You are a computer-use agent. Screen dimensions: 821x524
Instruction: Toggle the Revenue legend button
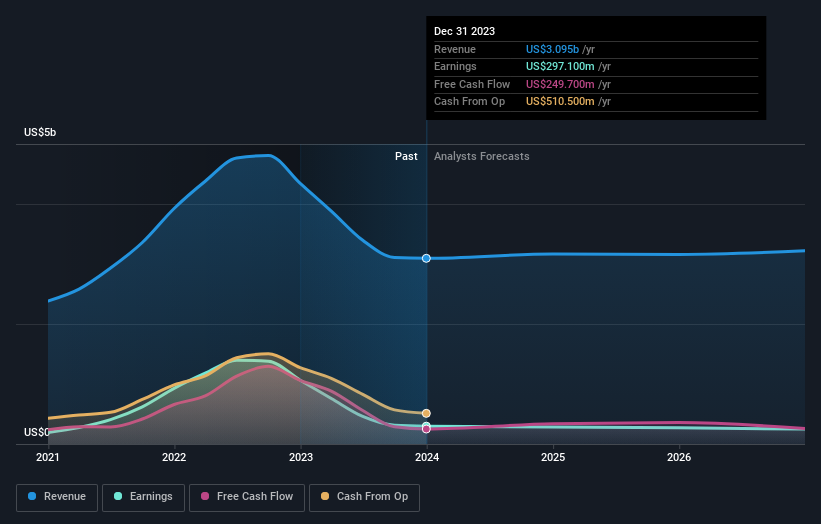point(57,497)
